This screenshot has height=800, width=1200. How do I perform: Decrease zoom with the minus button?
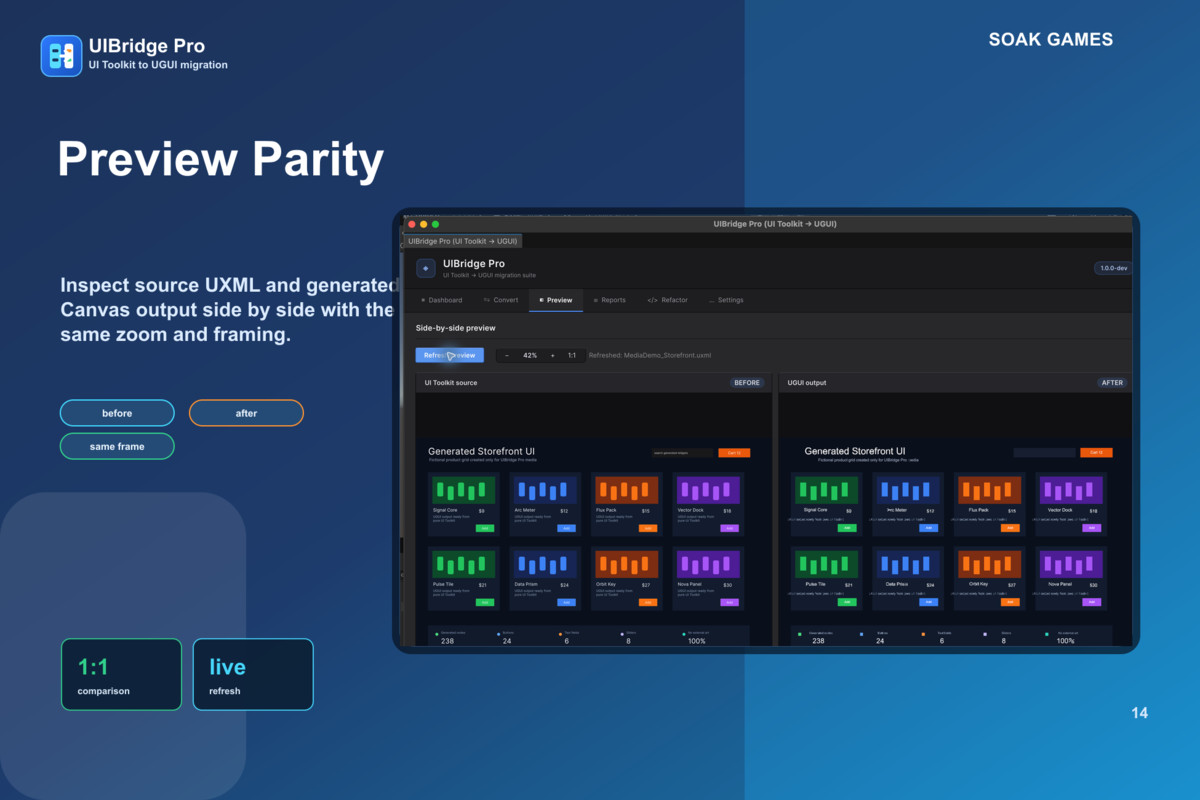coord(507,355)
